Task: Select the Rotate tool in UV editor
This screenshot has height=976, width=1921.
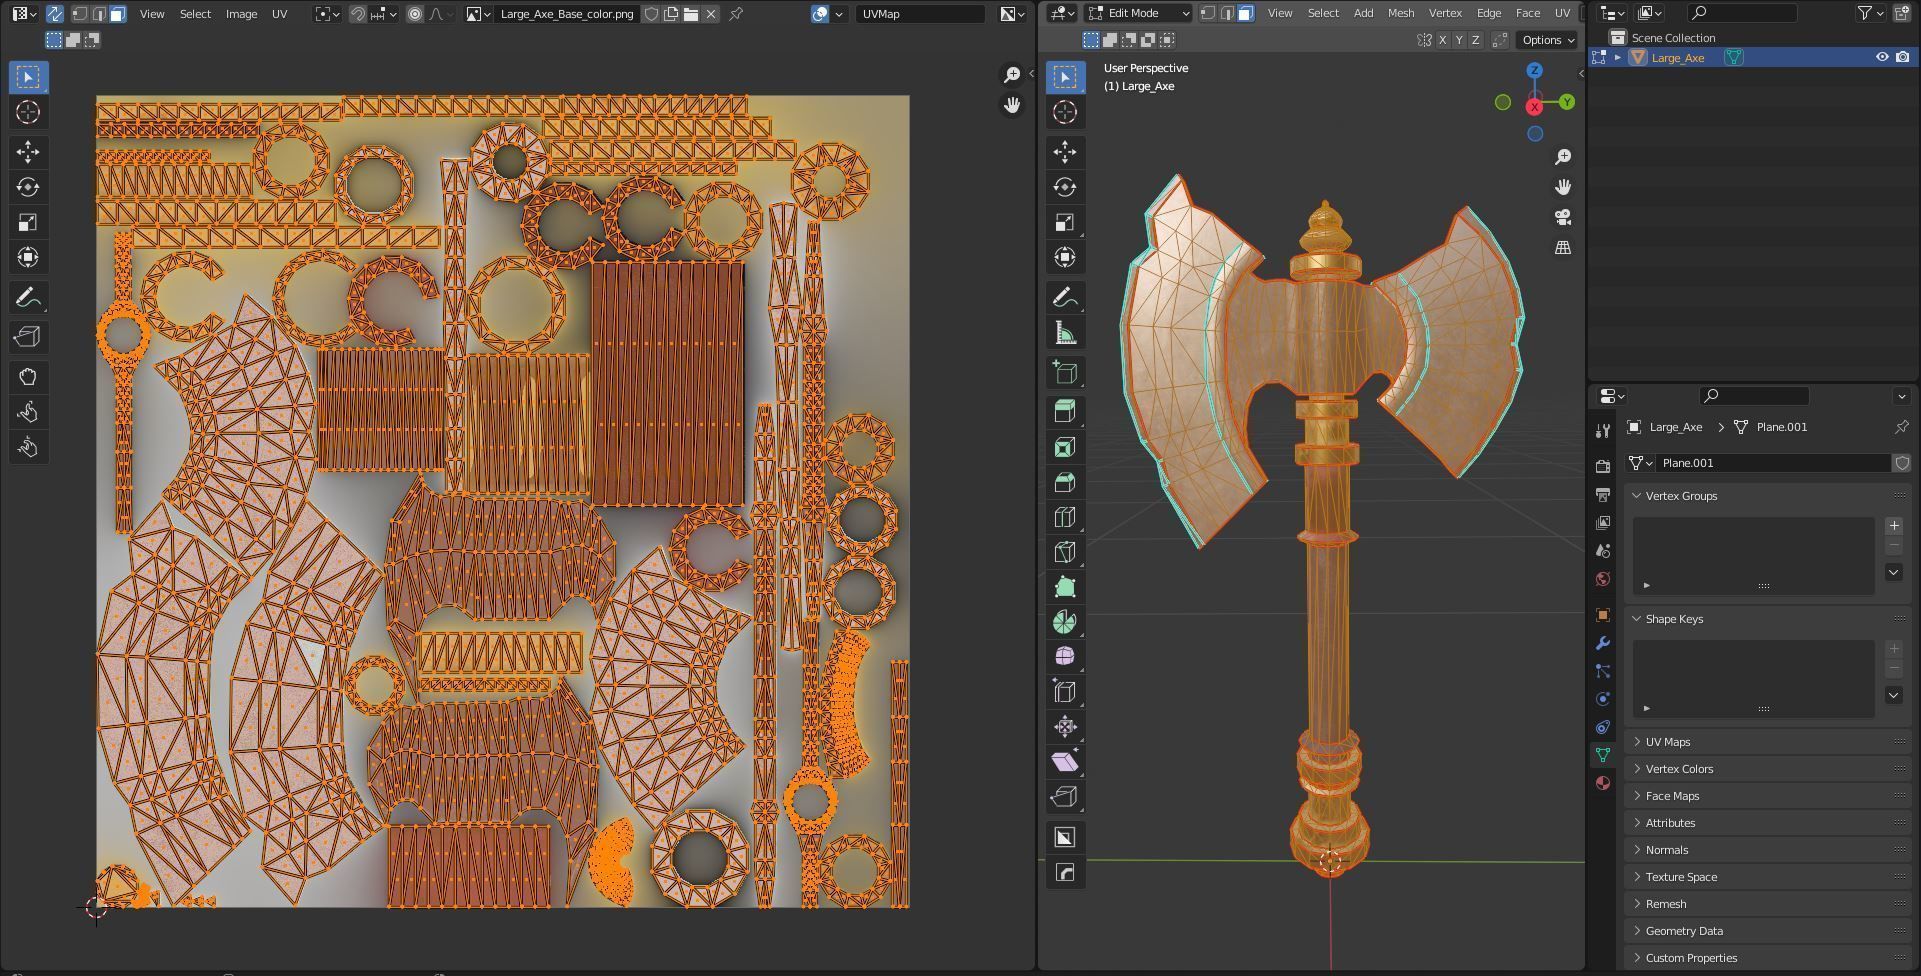Action: coord(28,187)
